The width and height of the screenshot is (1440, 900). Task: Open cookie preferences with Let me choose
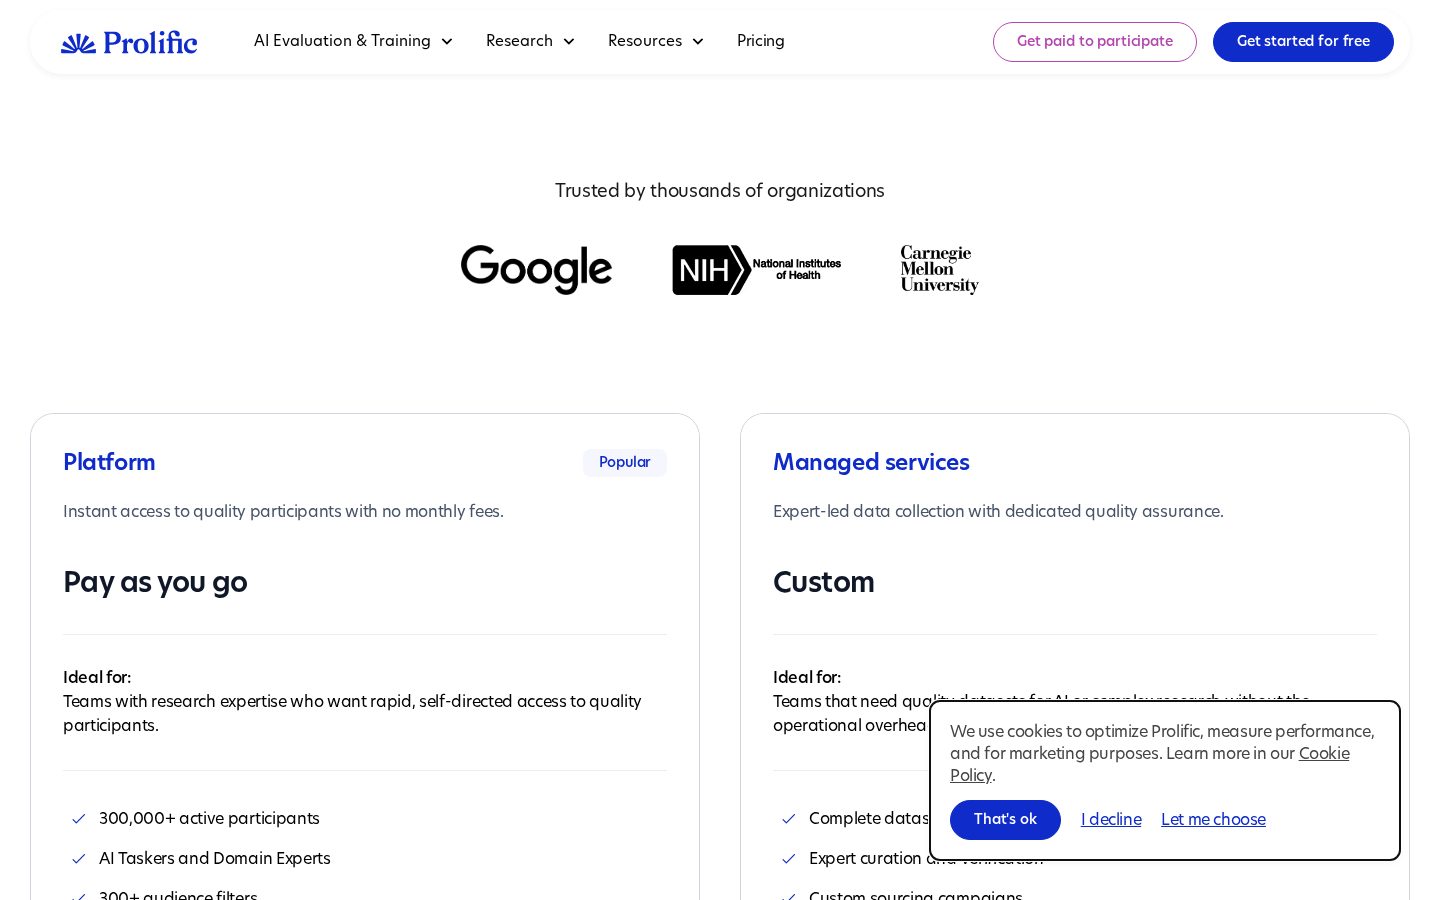pyautogui.click(x=1213, y=820)
